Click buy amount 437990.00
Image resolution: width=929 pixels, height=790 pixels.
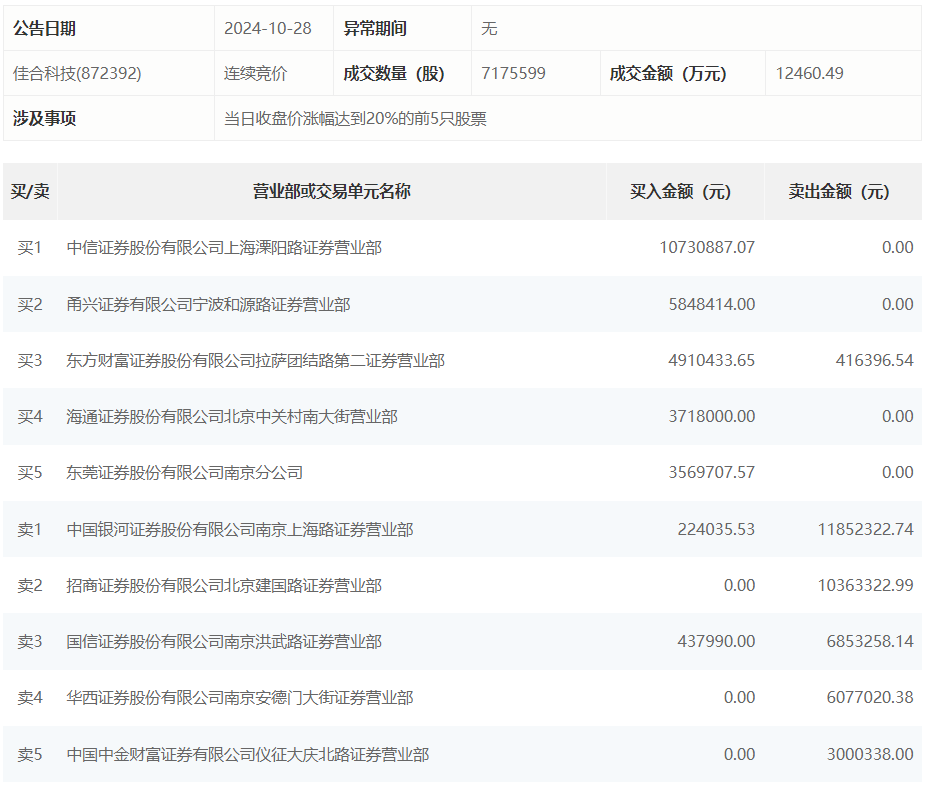[x=716, y=641]
